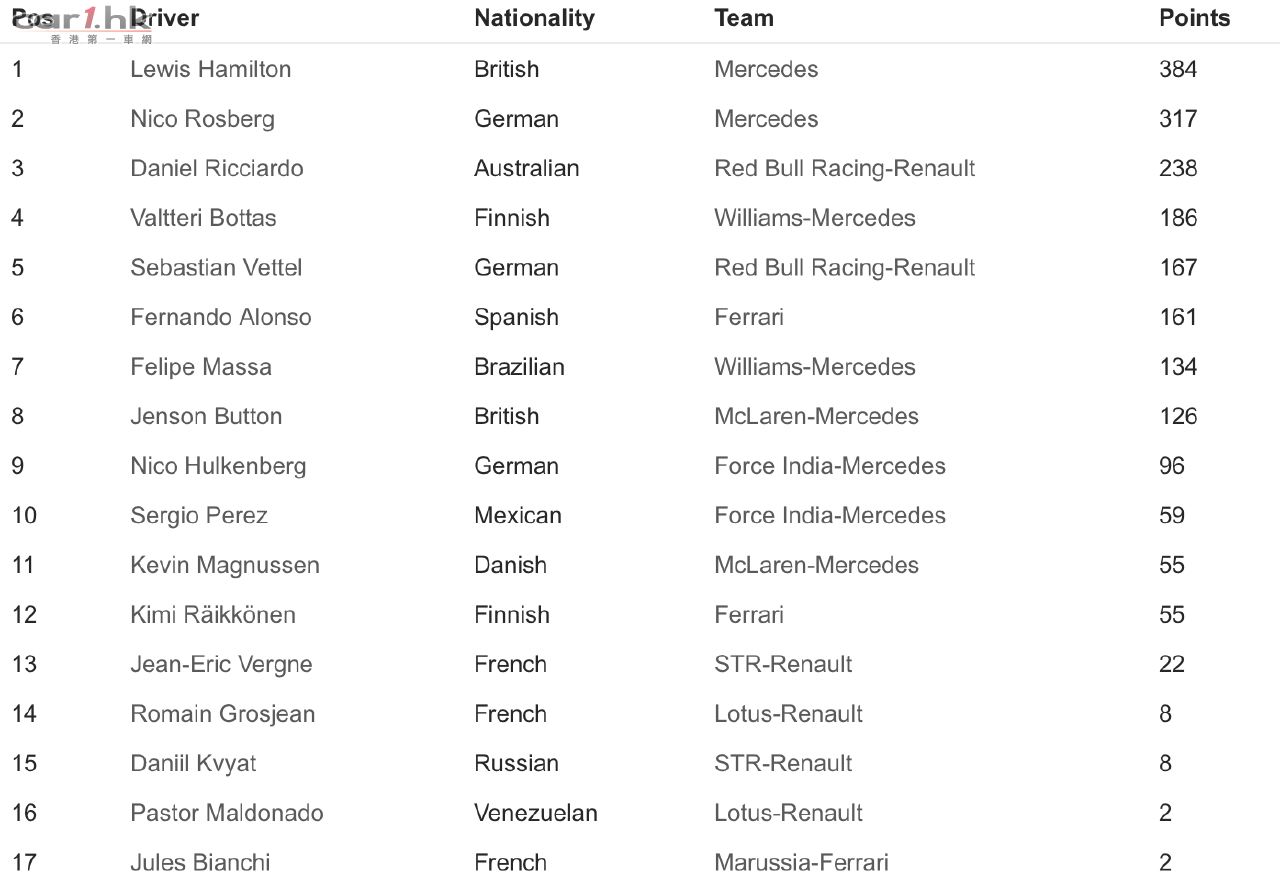The height and width of the screenshot is (887, 1280).
Task: Select driver name Lewis Hamilton
Action: tap(211, 69)
